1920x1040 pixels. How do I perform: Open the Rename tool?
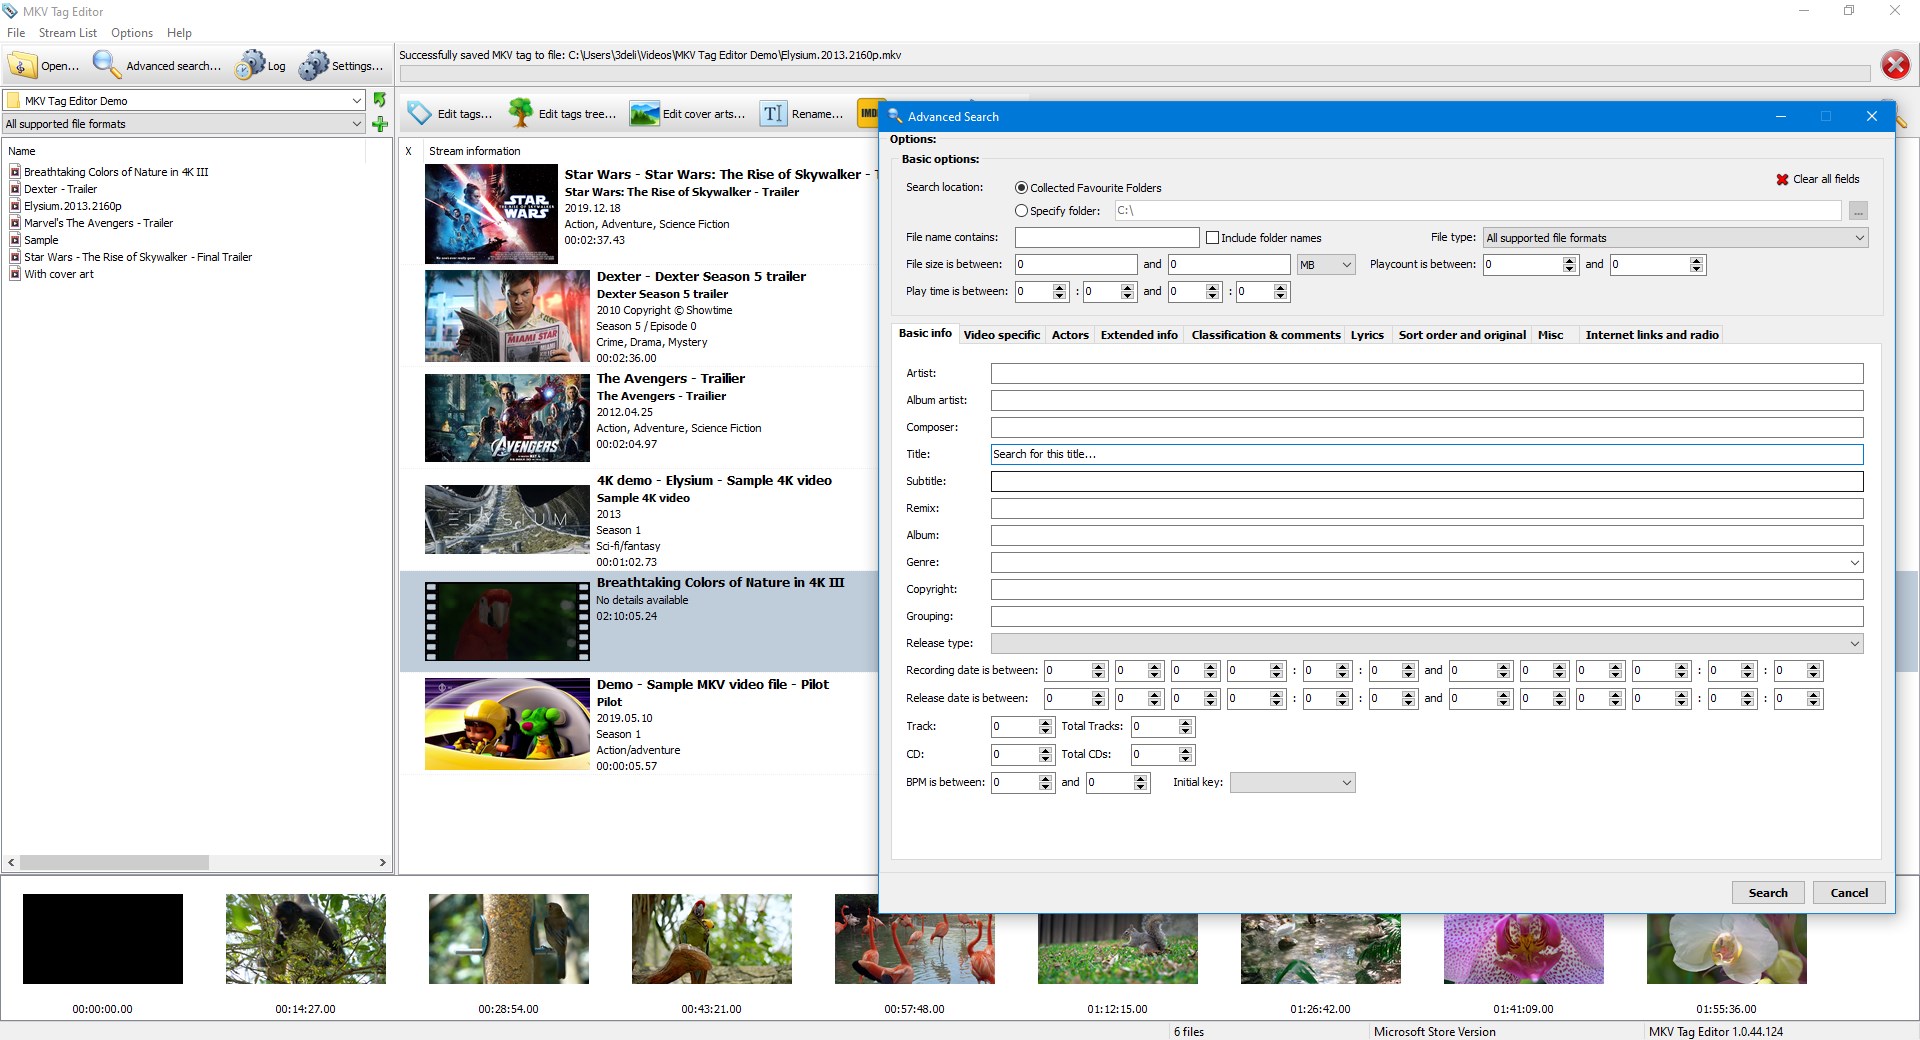click(802, 114)
